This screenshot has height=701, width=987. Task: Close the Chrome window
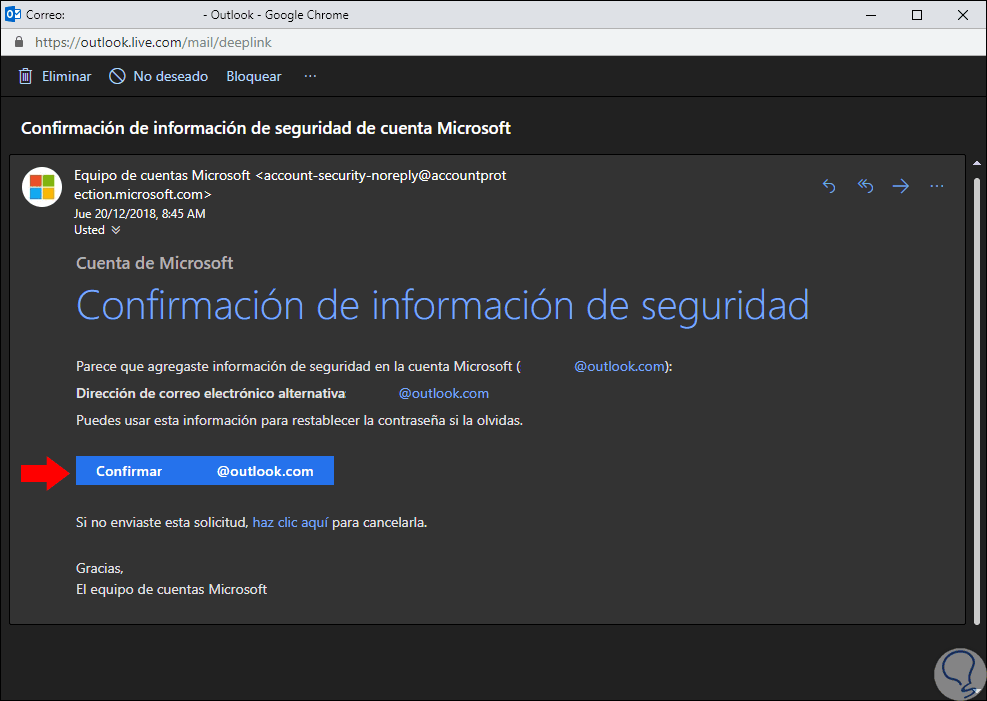[x=962, y=15]
